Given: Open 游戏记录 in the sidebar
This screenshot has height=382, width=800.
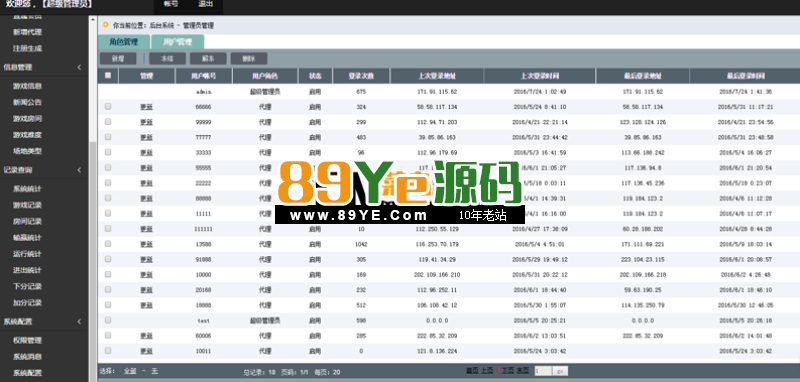Looking at the screenshot, I should (x=27, y=205).
